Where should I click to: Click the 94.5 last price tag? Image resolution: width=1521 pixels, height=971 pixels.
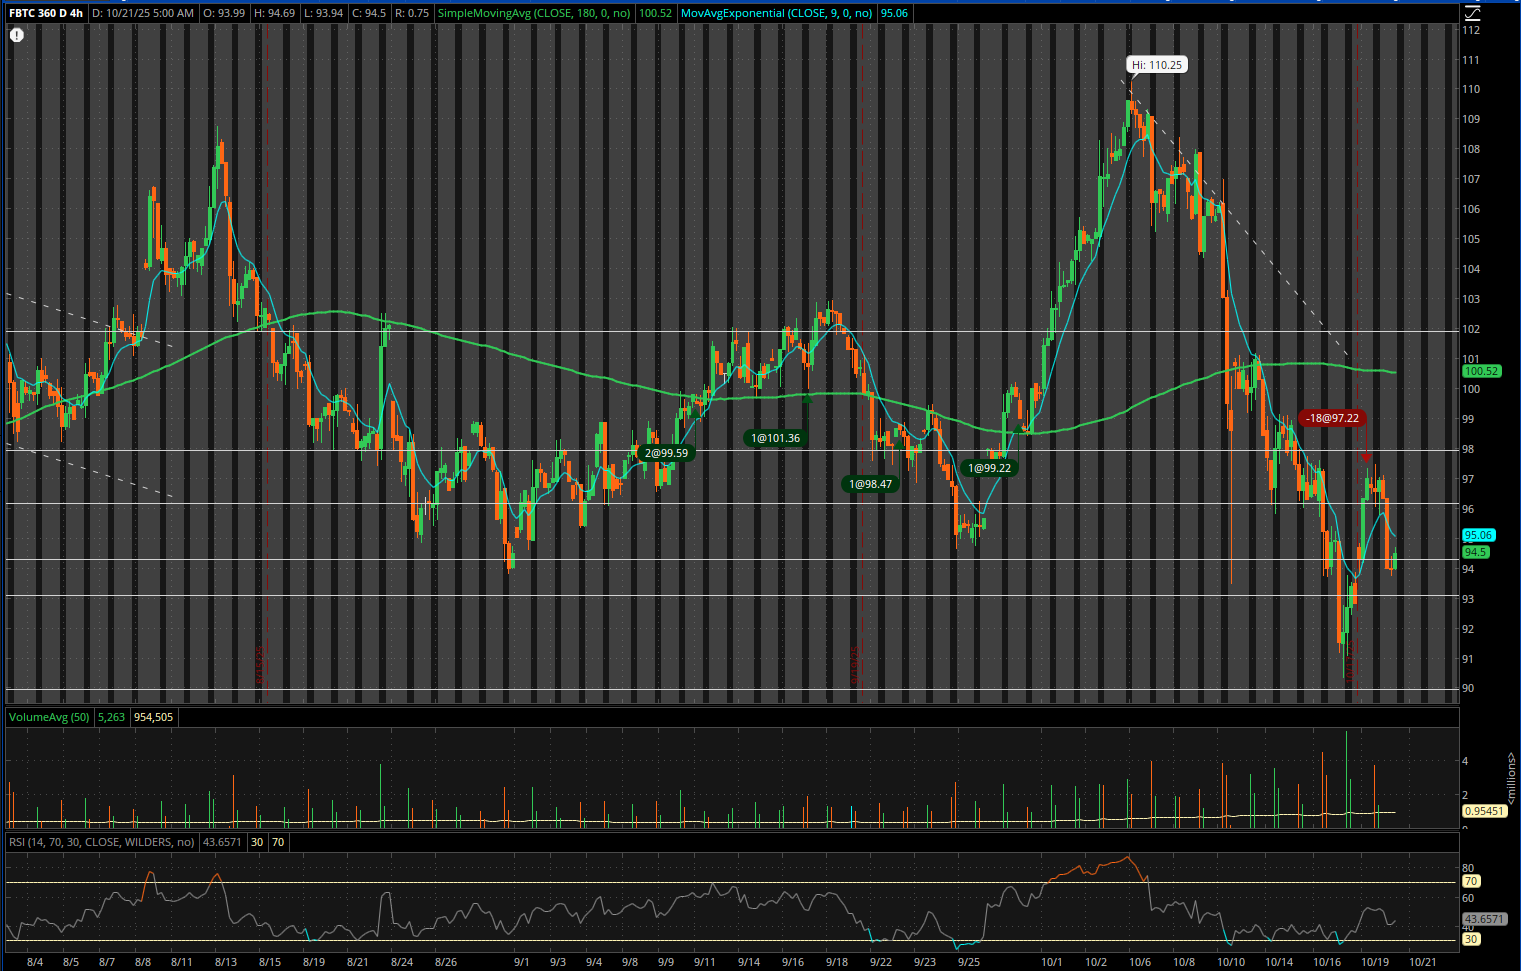1475,552
